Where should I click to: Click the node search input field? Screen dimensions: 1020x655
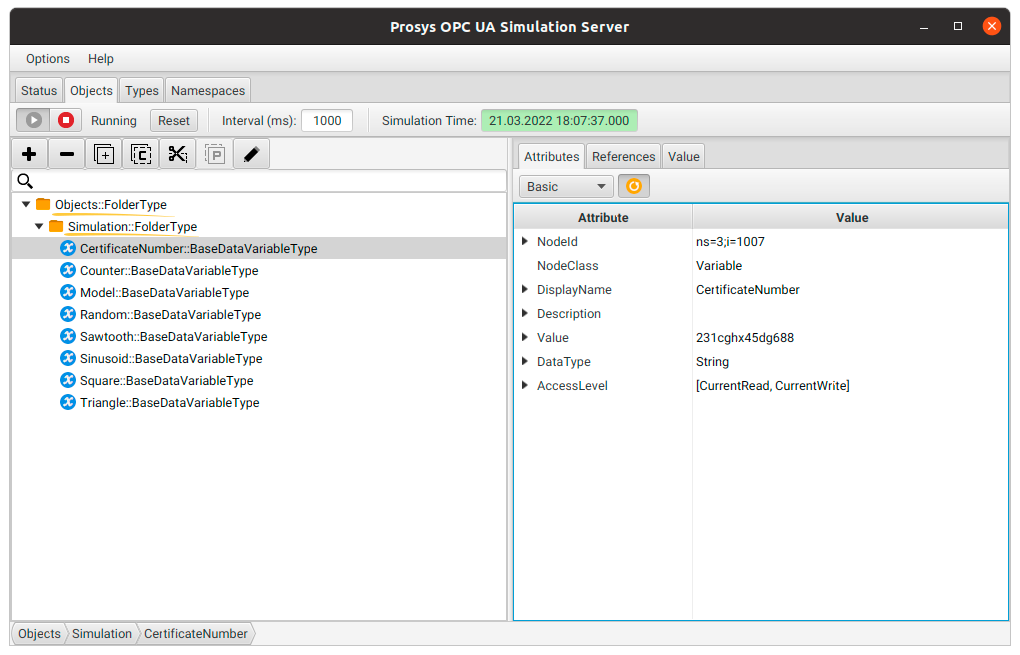tap(259, 181)
